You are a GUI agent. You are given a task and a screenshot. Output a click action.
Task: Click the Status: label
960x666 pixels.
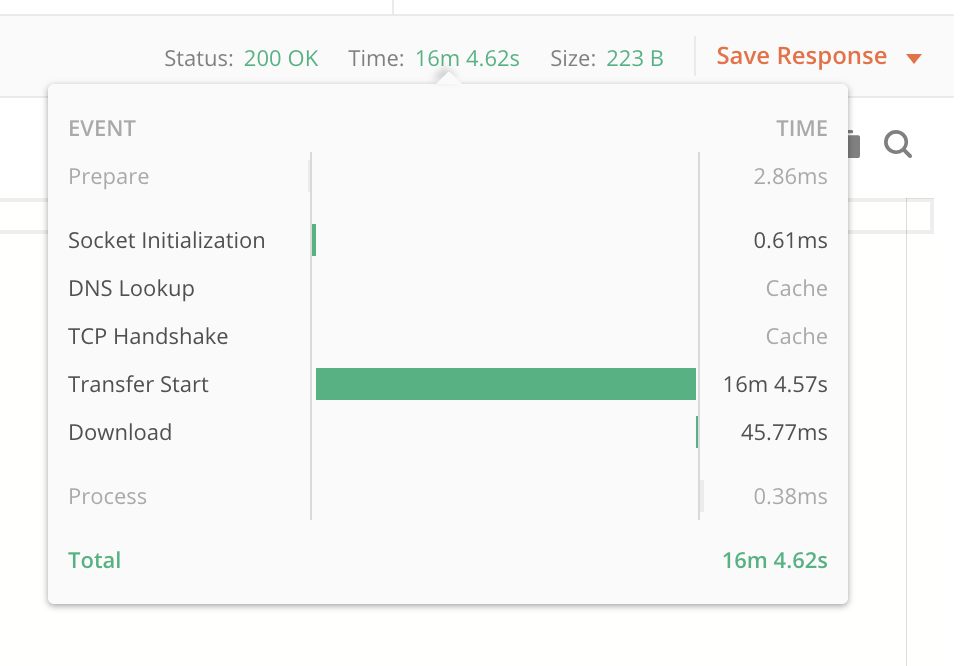pos(199,59)
